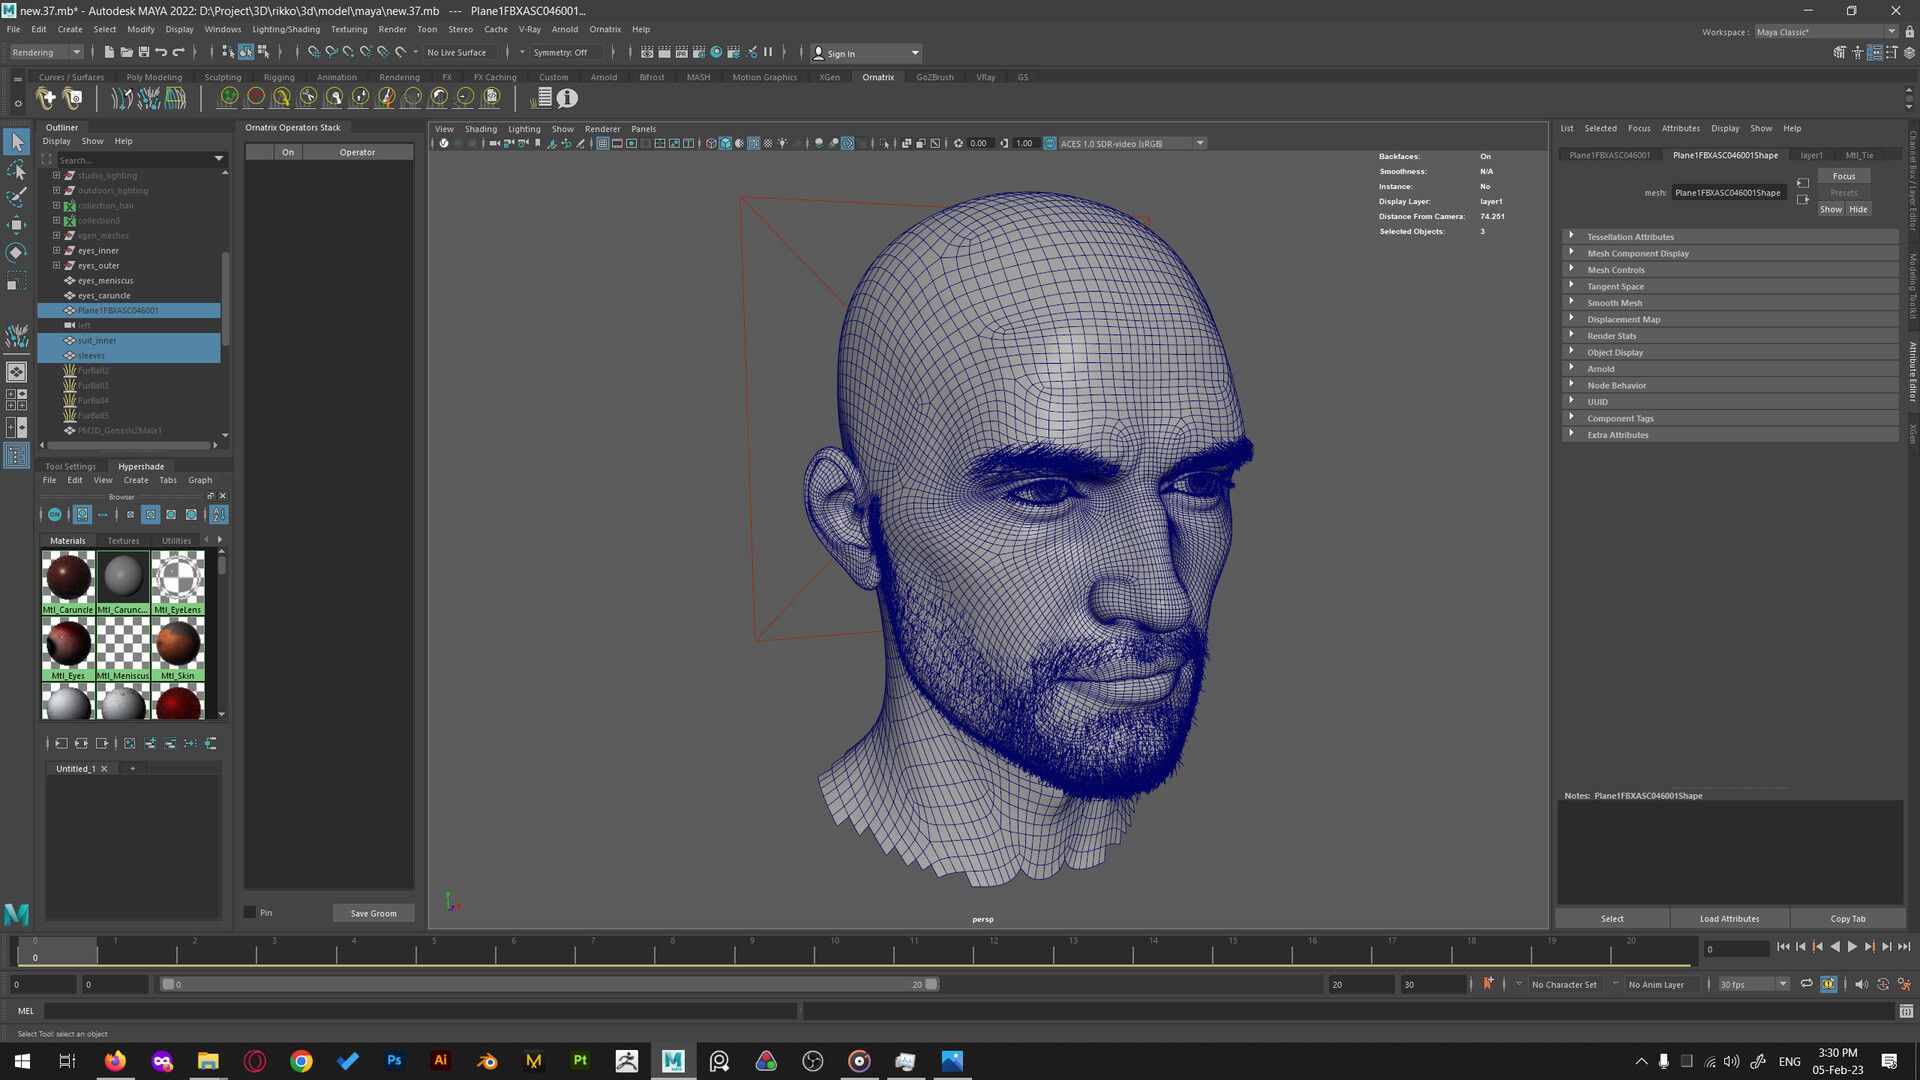Open the Rendering menu set dropdown

coord(45,52)
